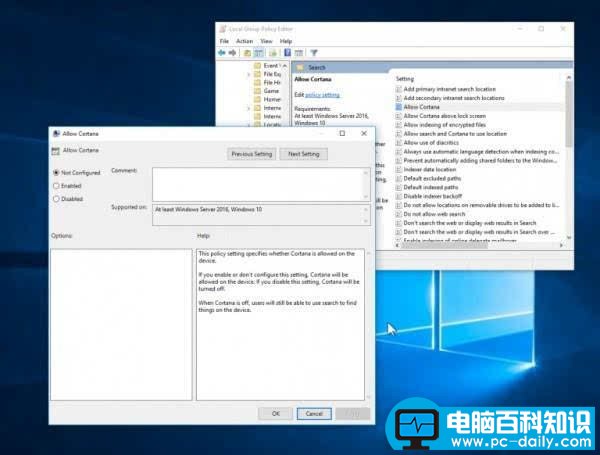This screenshot has height=455, width=600.
Task: Click the icon beside Do not allow web search
Action: pyautogui.click(x=398, y=214)
